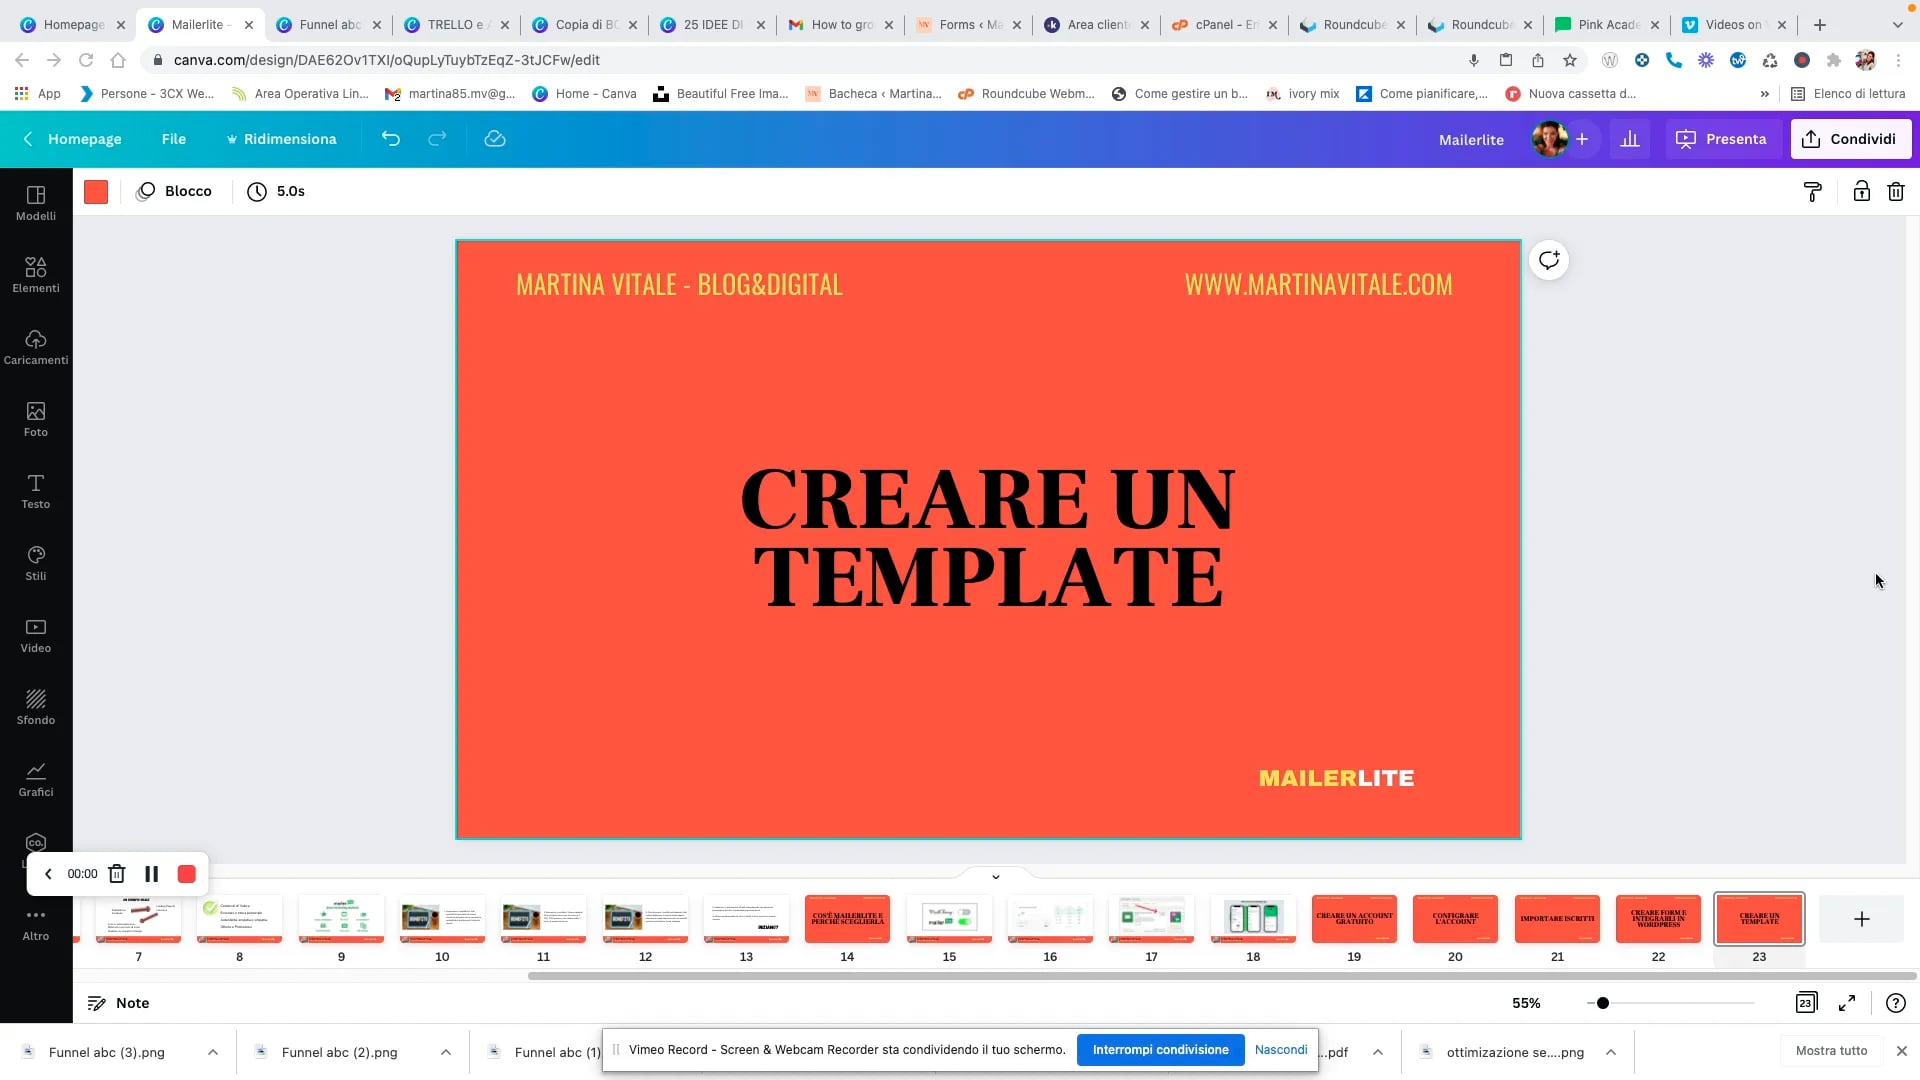Click the Nascondi link

coord(1281,1050)
